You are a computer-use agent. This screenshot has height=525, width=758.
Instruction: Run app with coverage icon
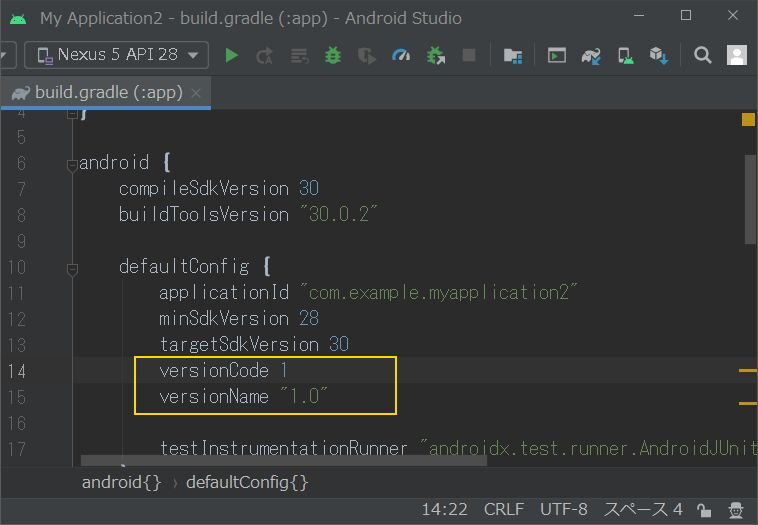pos(367,56)
